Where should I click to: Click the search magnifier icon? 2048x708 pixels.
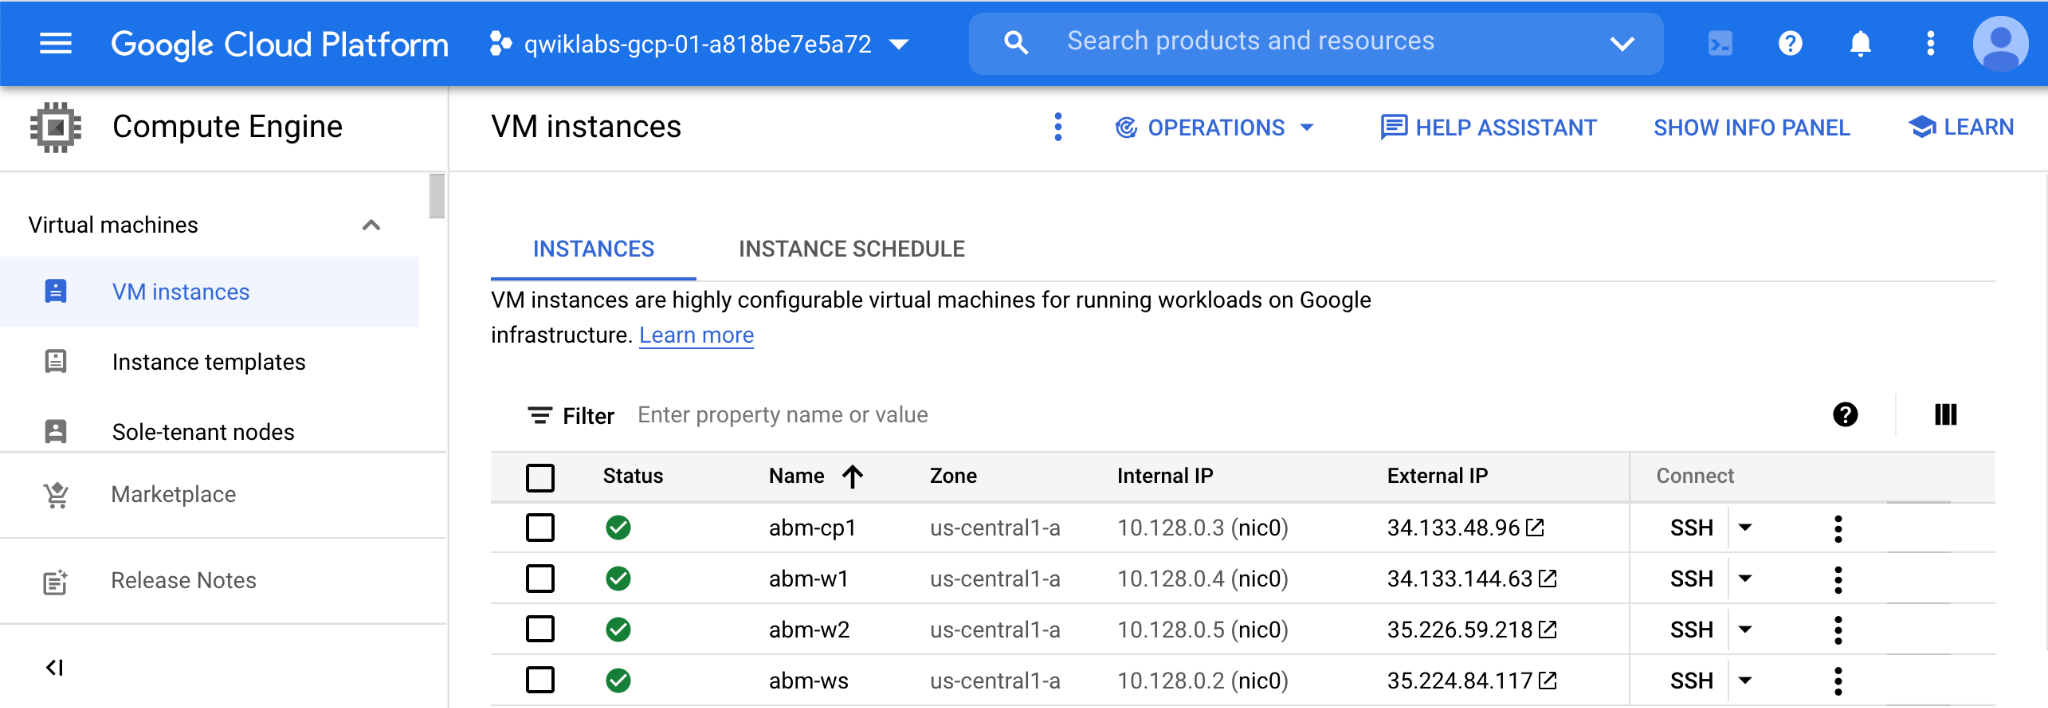coord(1015,42)
